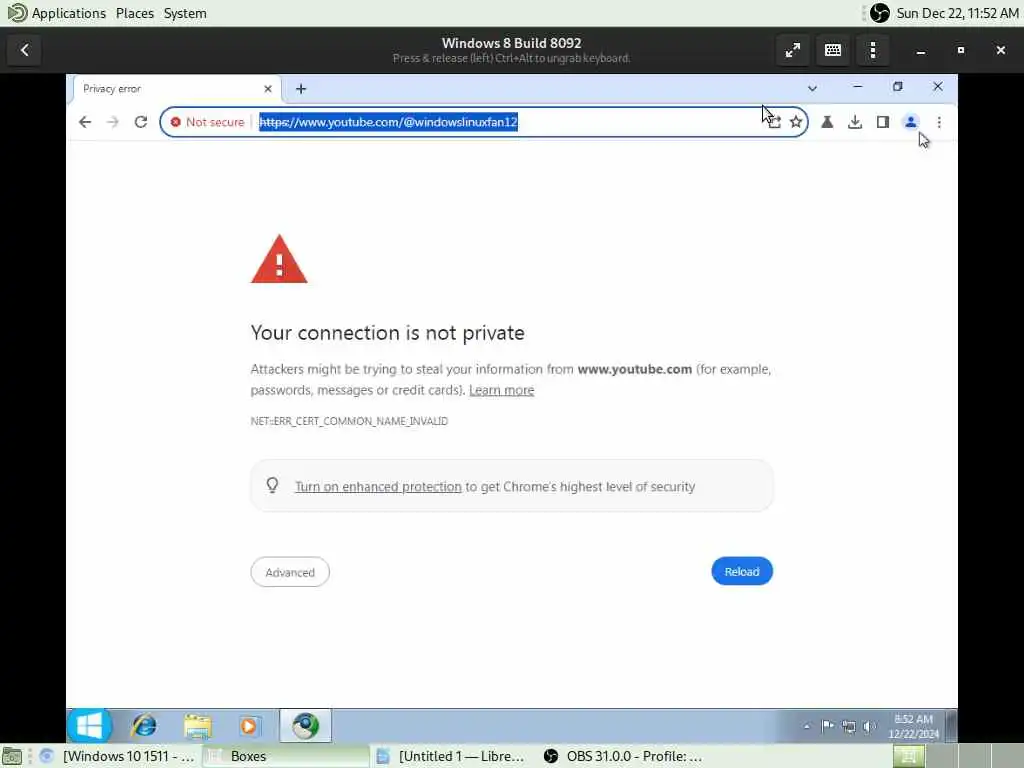Open the Boxes header three-dot menu

coord(873,50)
